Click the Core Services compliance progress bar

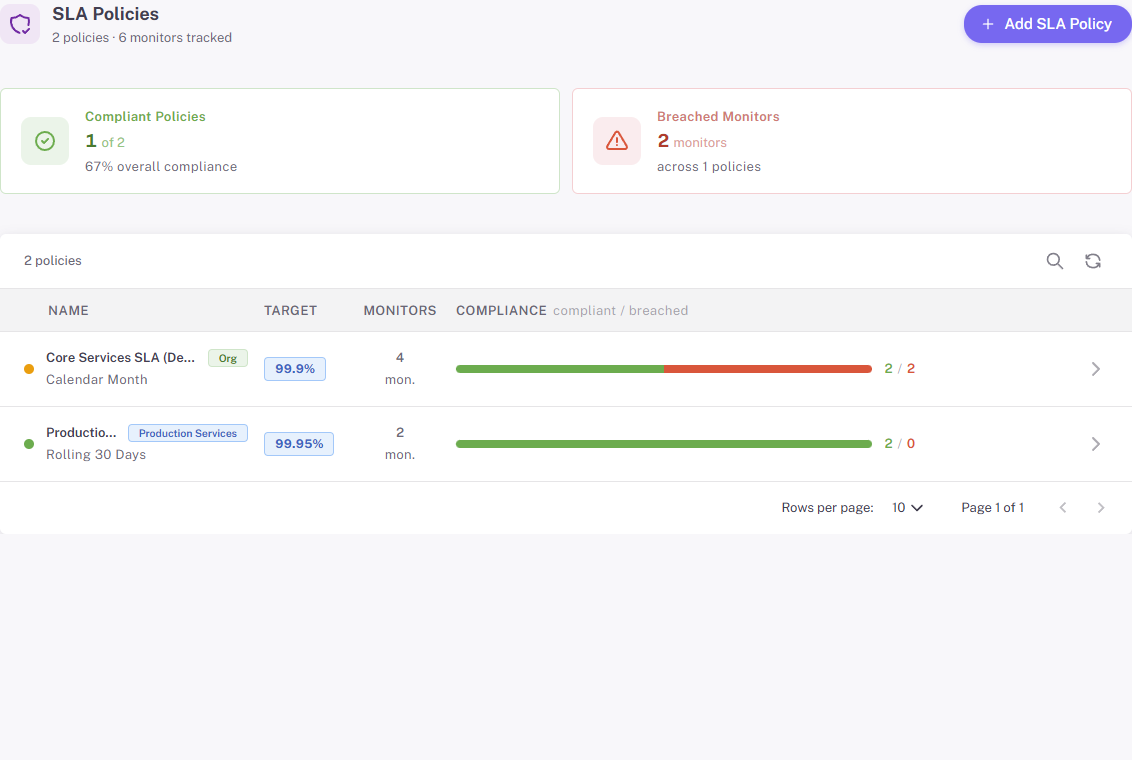click(x=663, y=368)
